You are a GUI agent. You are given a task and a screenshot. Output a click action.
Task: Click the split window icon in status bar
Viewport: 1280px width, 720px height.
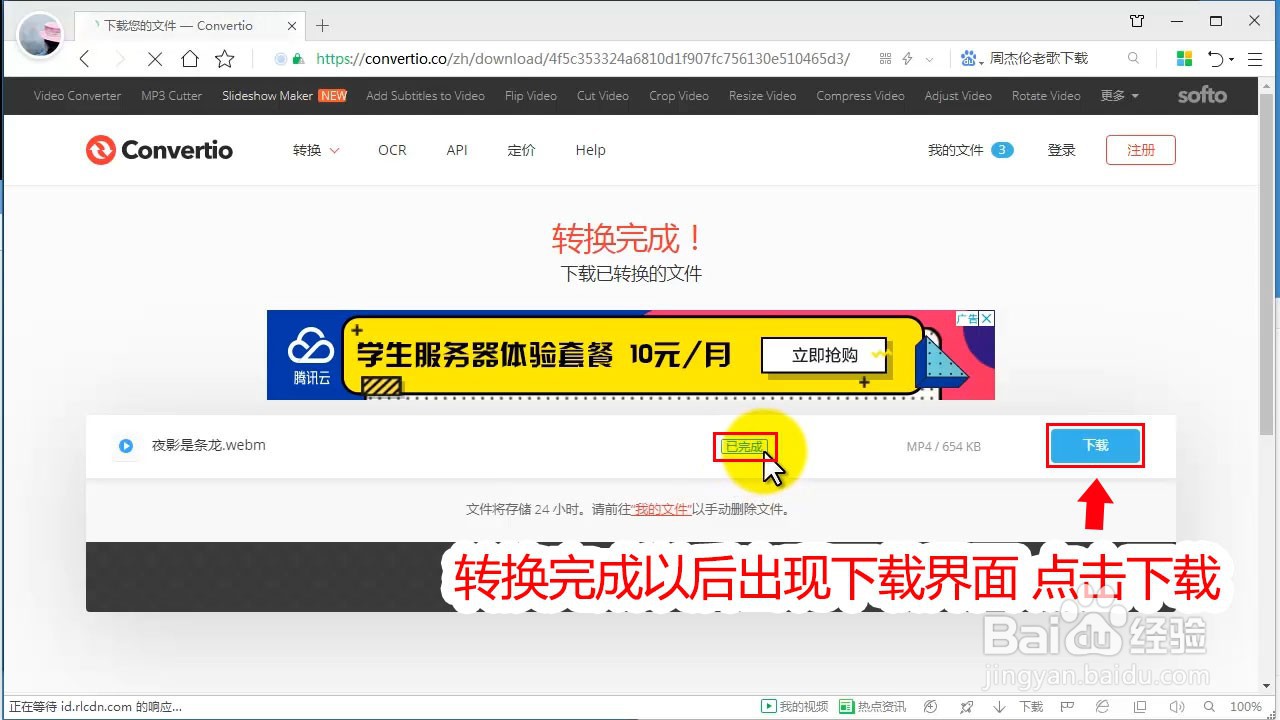(1141, 706)
